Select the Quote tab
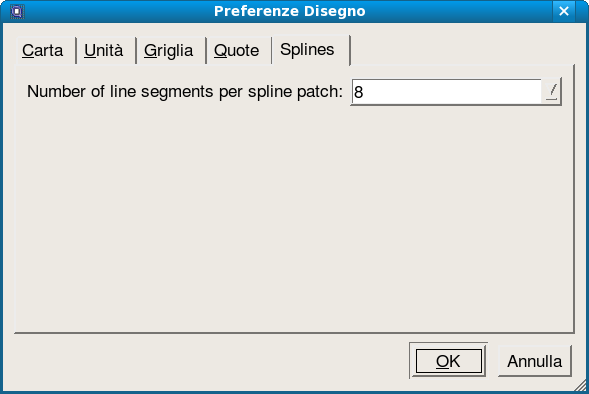 (239, 50)
